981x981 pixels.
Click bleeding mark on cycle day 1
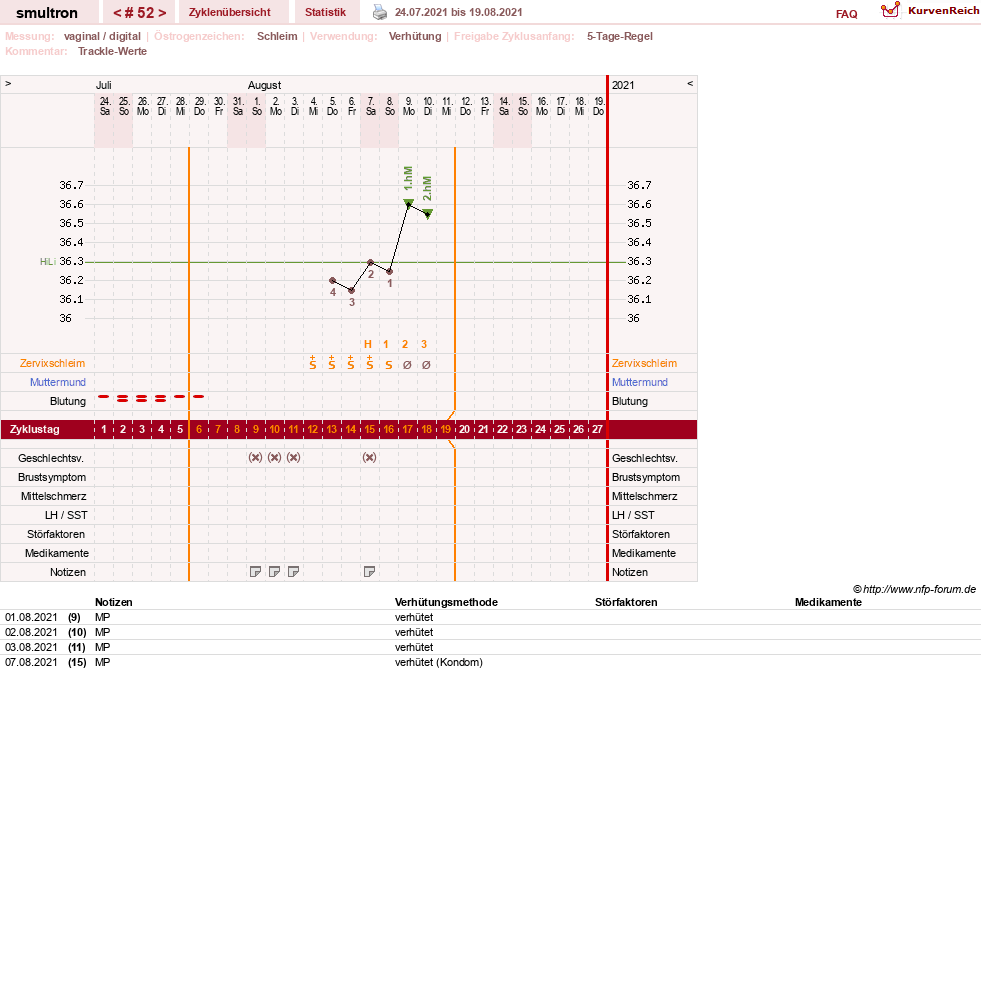(x=104, y=397)
